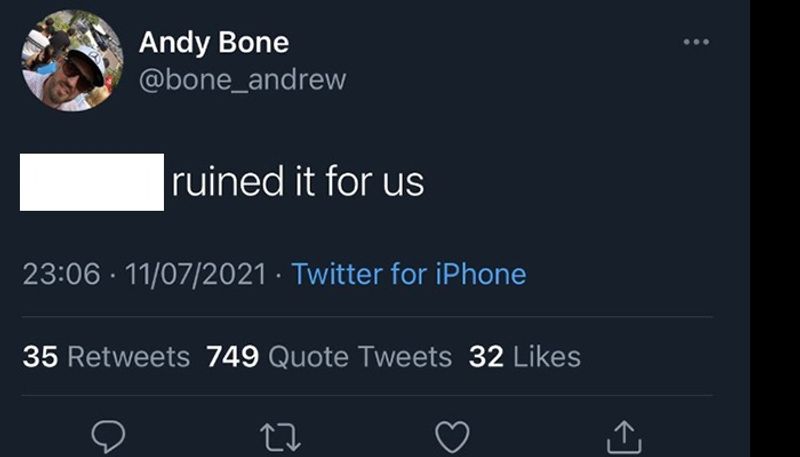Click the divider line above the Retweets count

pyautogui.click(x=368, y=317)
